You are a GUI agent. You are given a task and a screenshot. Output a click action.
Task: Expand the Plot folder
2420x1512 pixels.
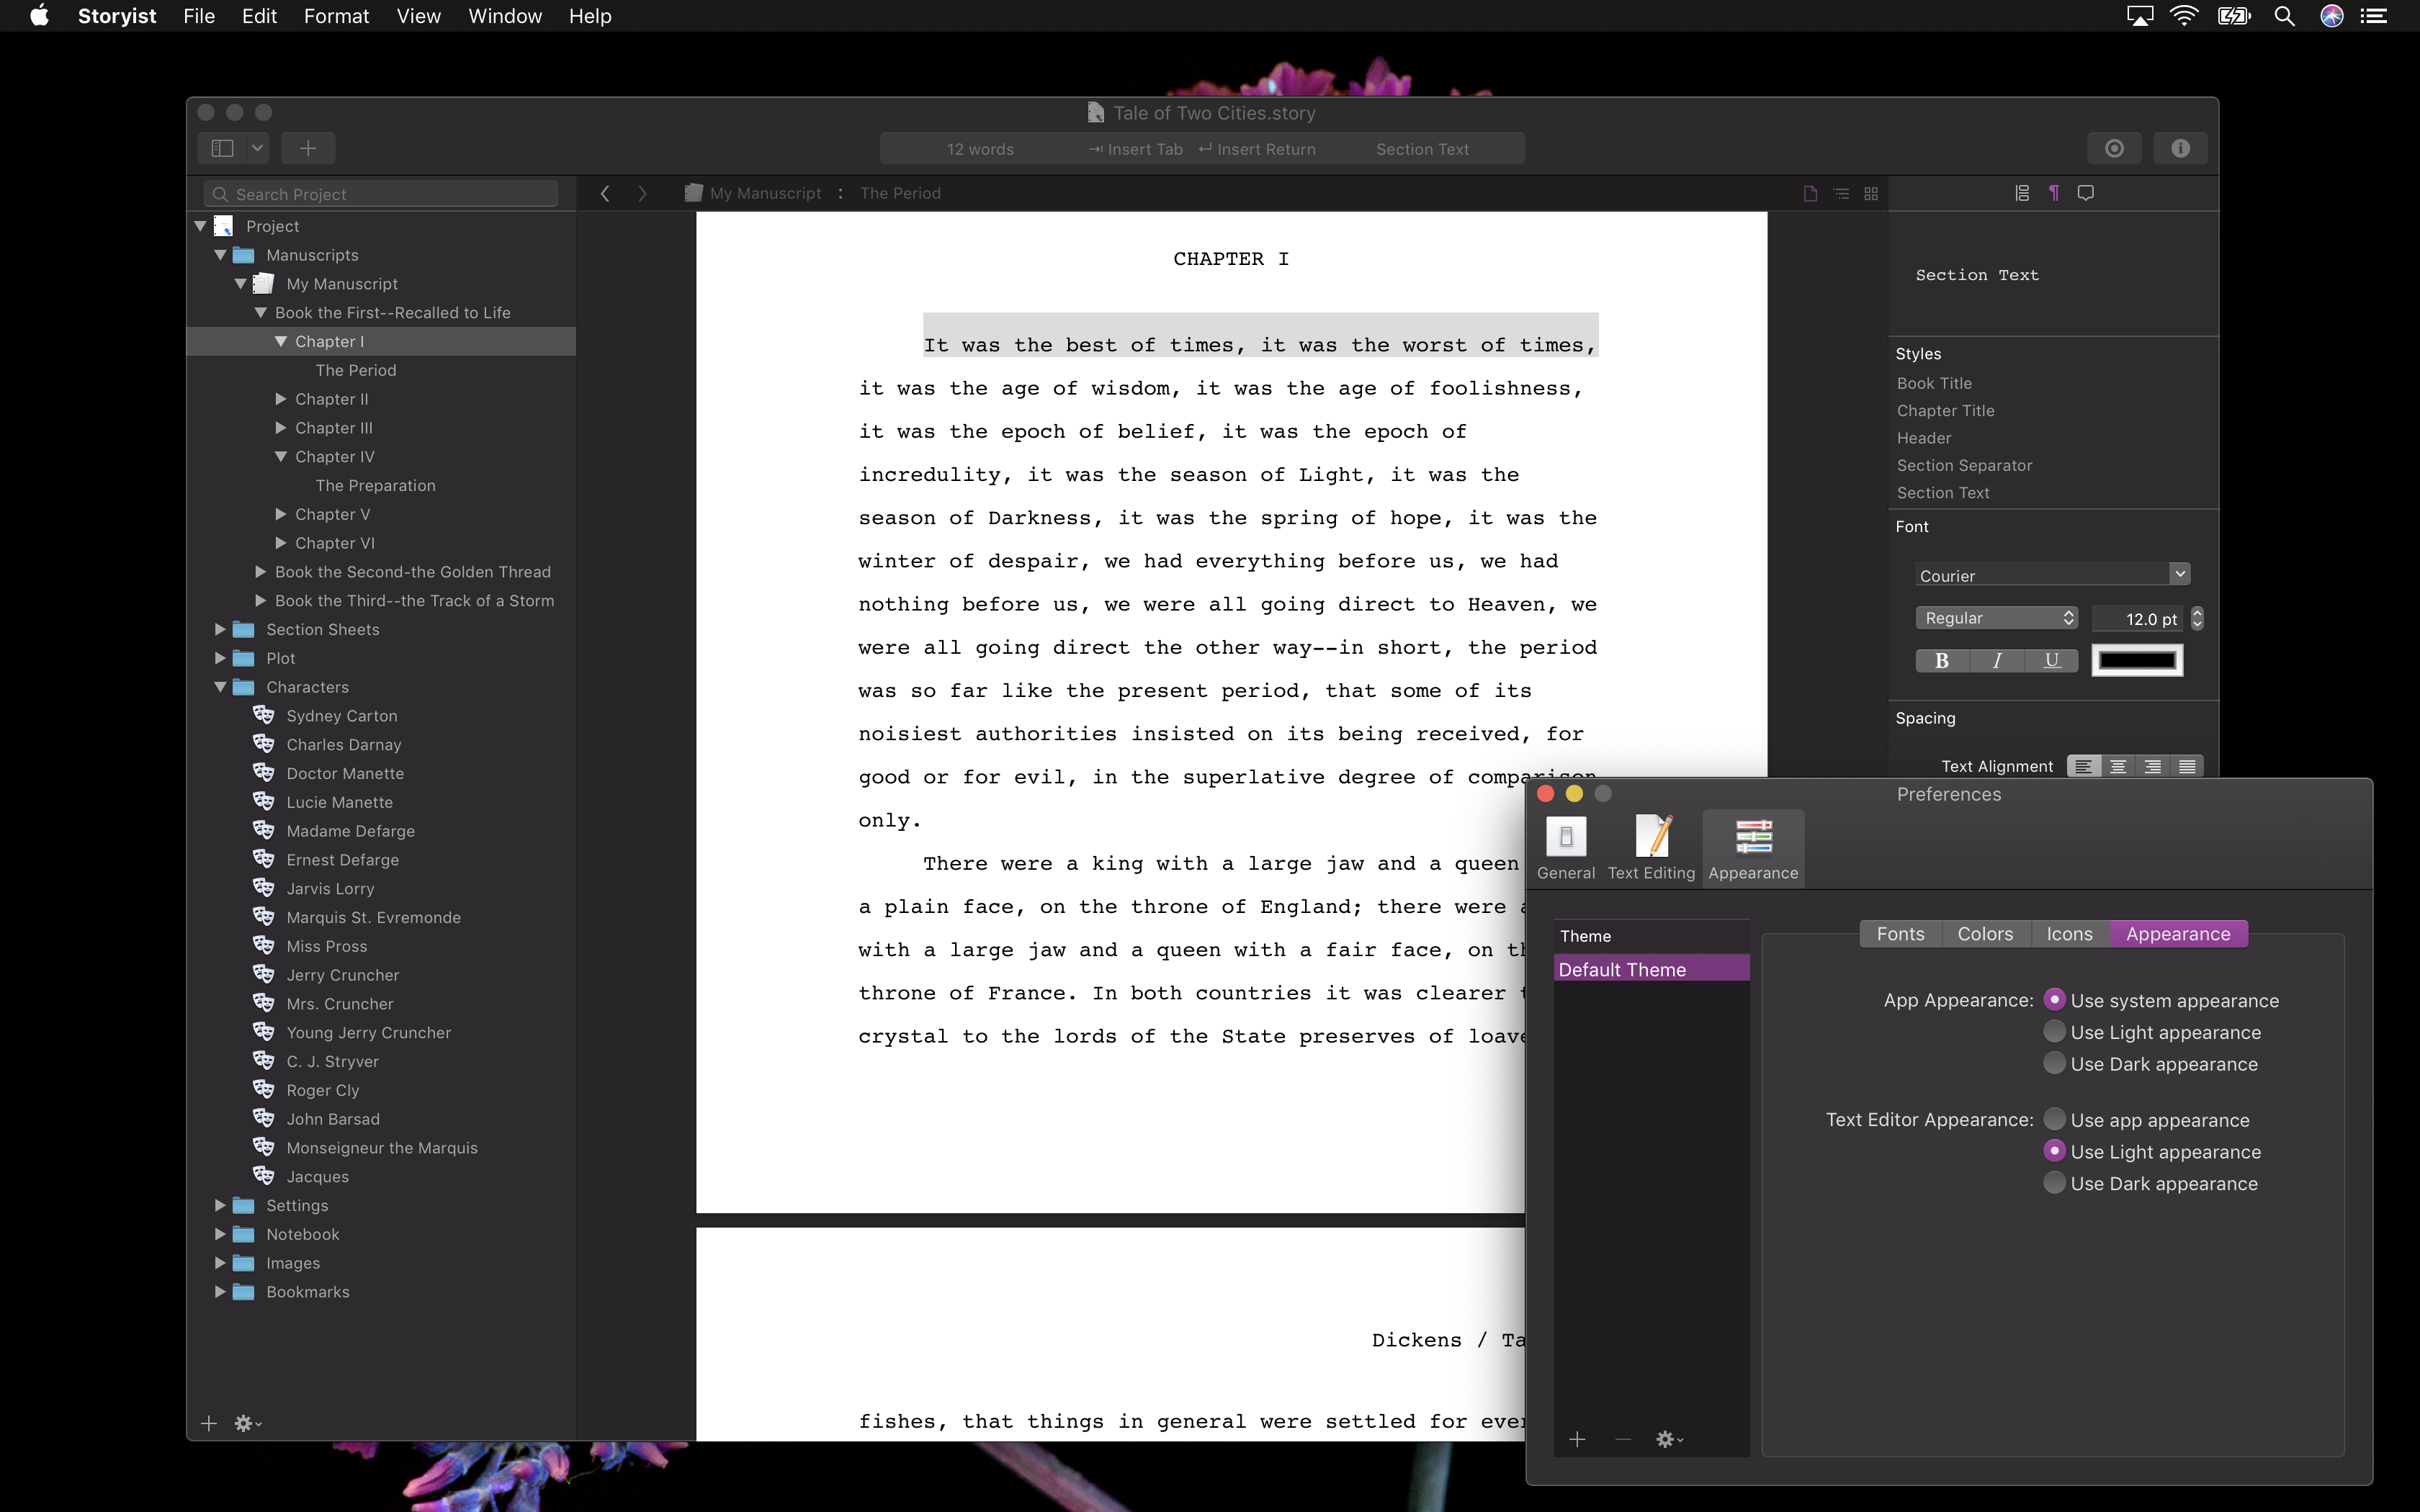coord(220,658)
